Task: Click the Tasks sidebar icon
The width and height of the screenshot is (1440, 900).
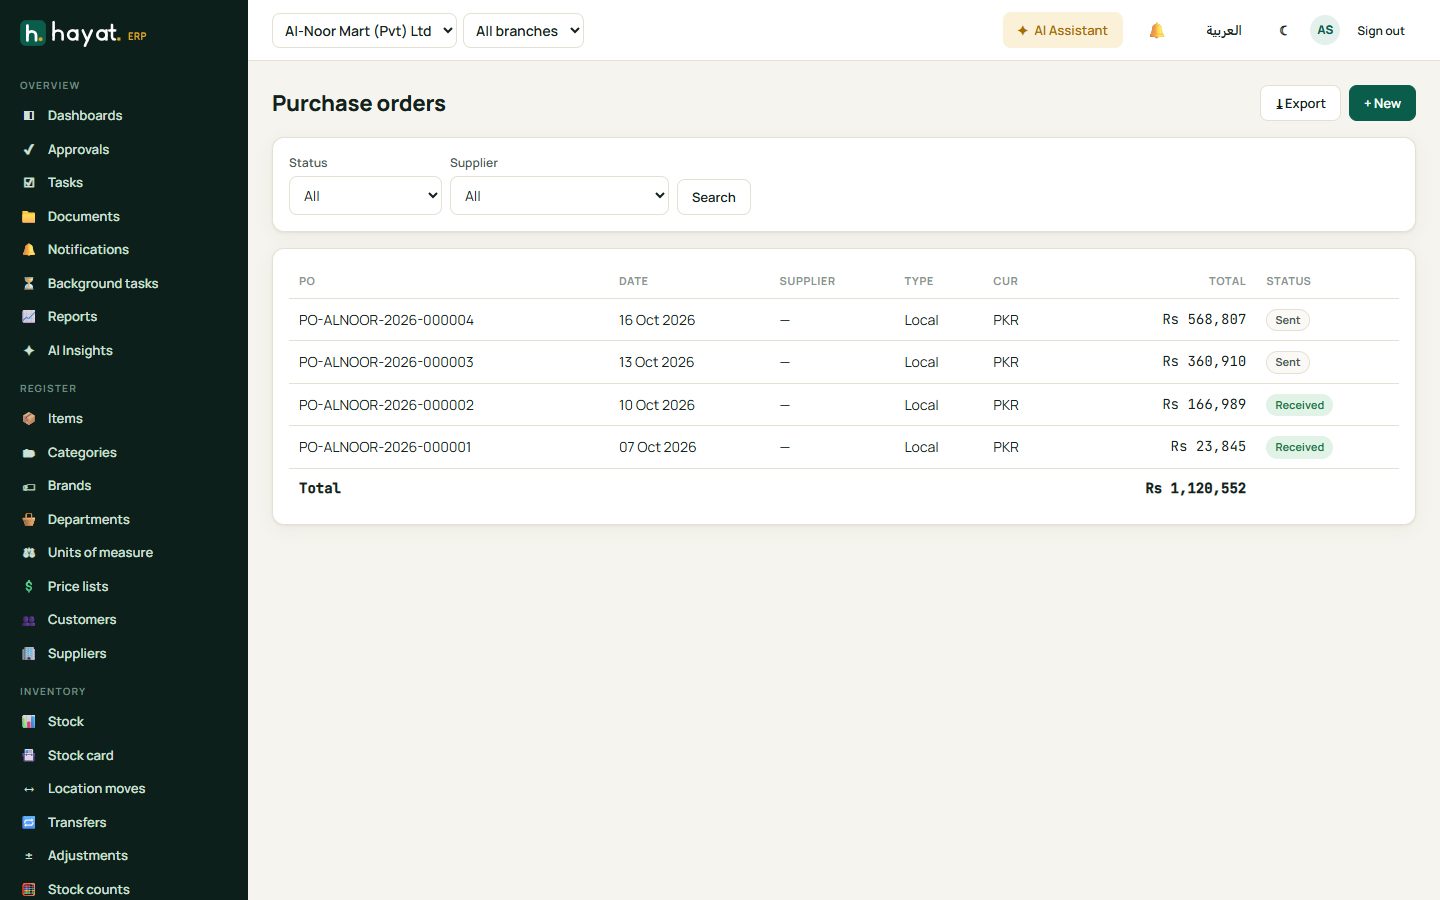Action: (x=29, y=183)
